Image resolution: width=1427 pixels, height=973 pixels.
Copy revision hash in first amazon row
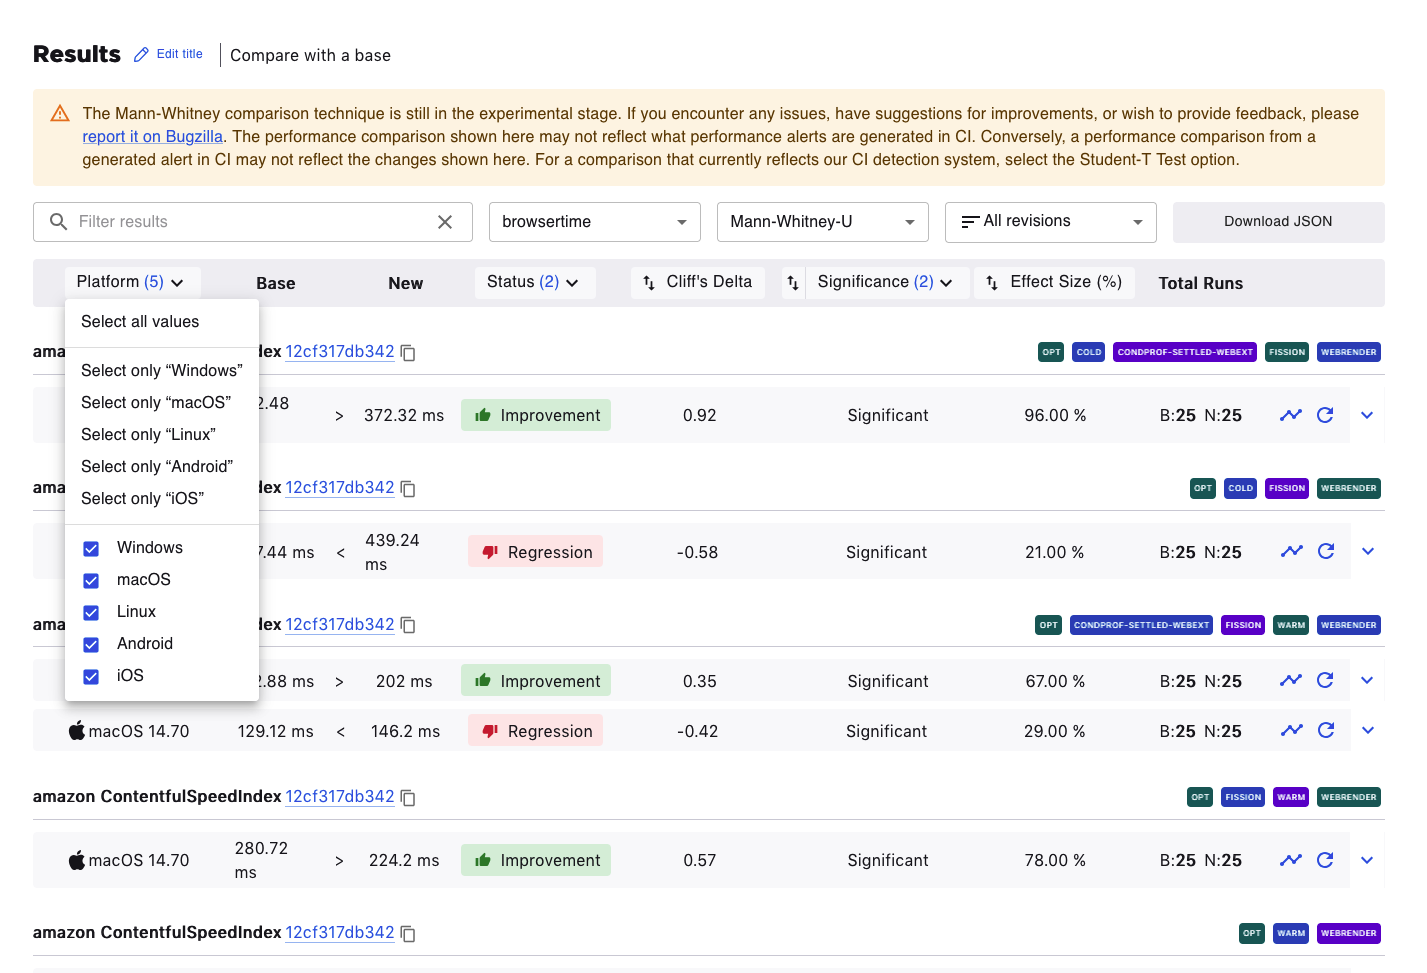click(408, 353)
